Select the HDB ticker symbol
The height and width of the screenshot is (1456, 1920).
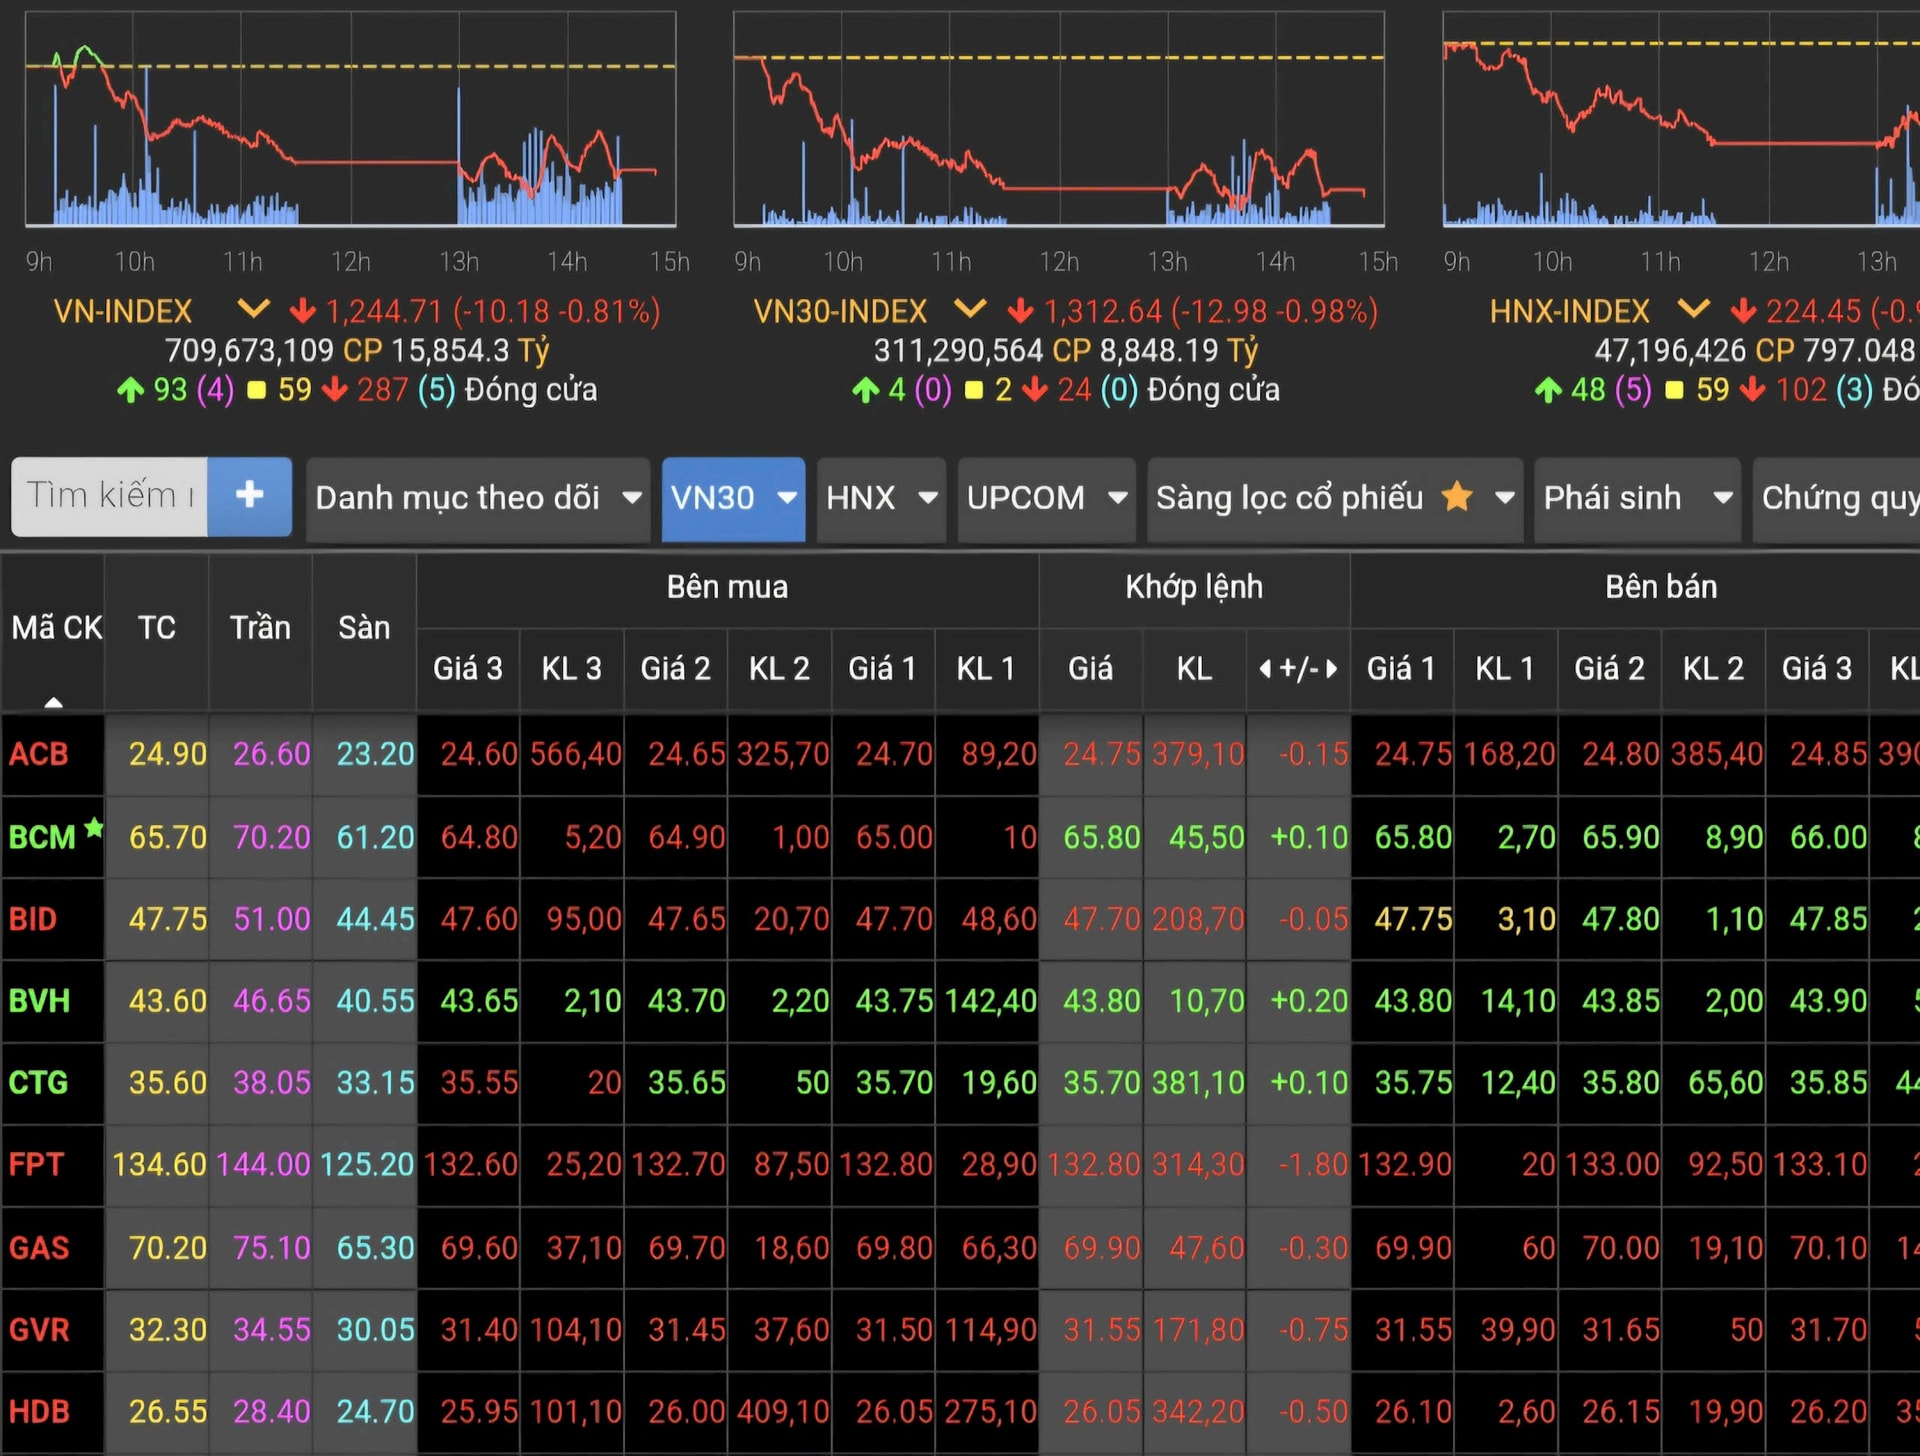click(39, 1412)
